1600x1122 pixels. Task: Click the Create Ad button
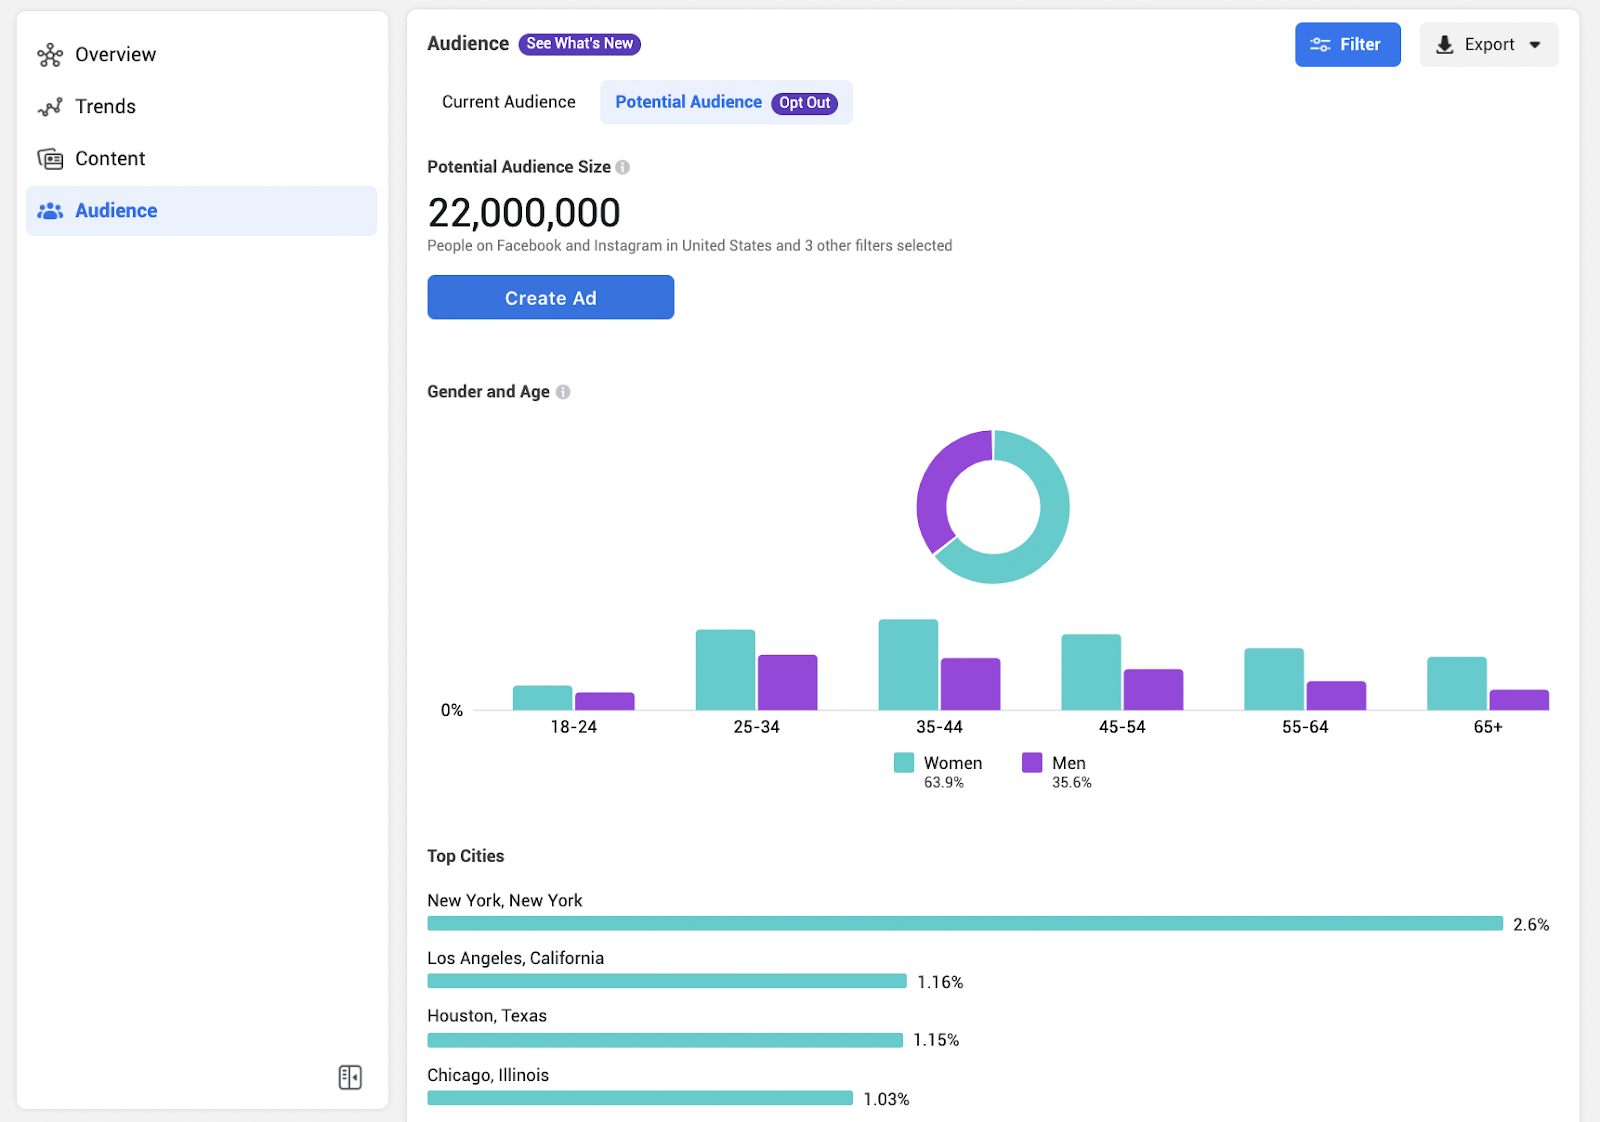coord(551,298)
